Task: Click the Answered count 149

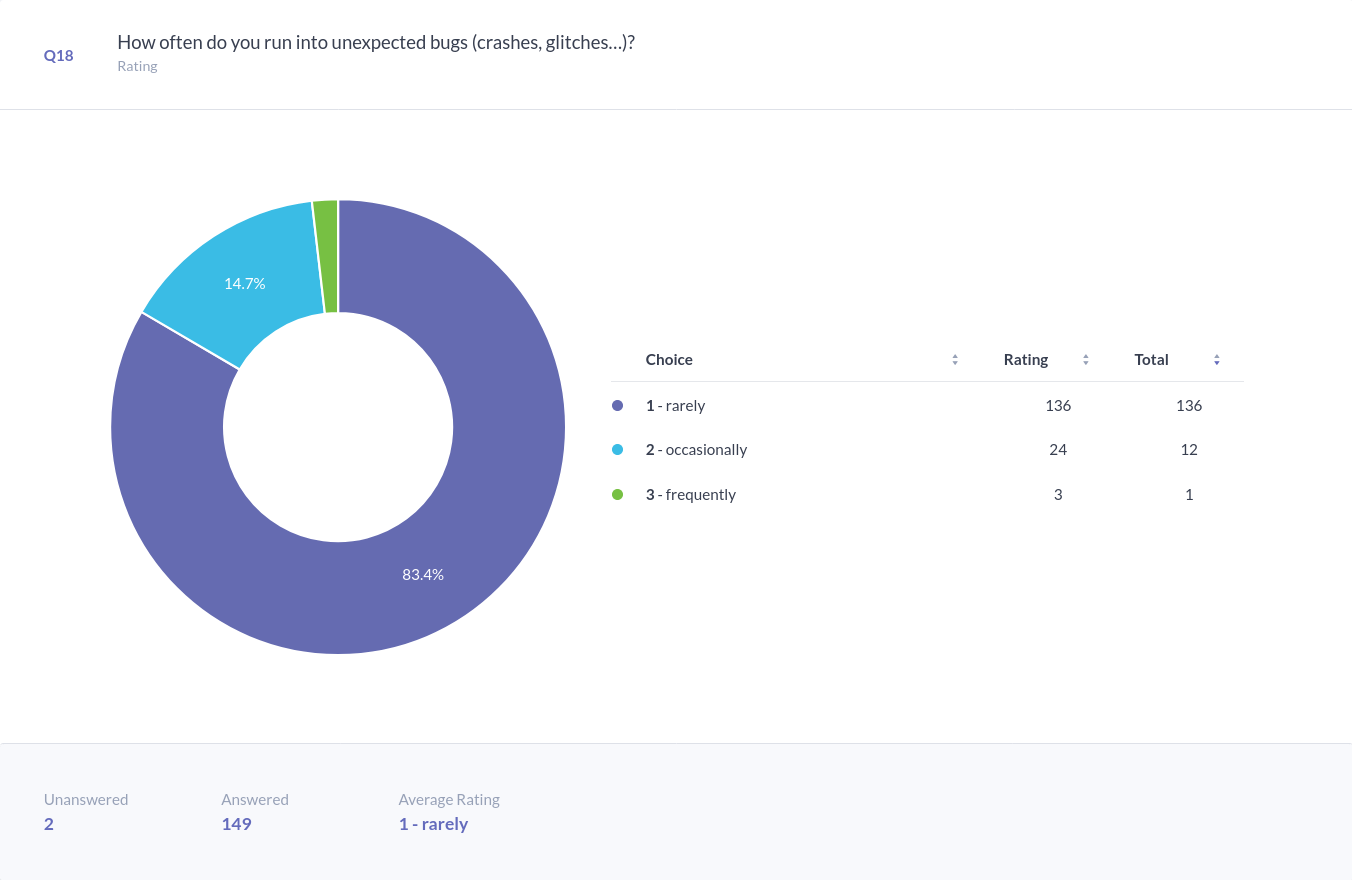Action: click(x=236, y=824)
